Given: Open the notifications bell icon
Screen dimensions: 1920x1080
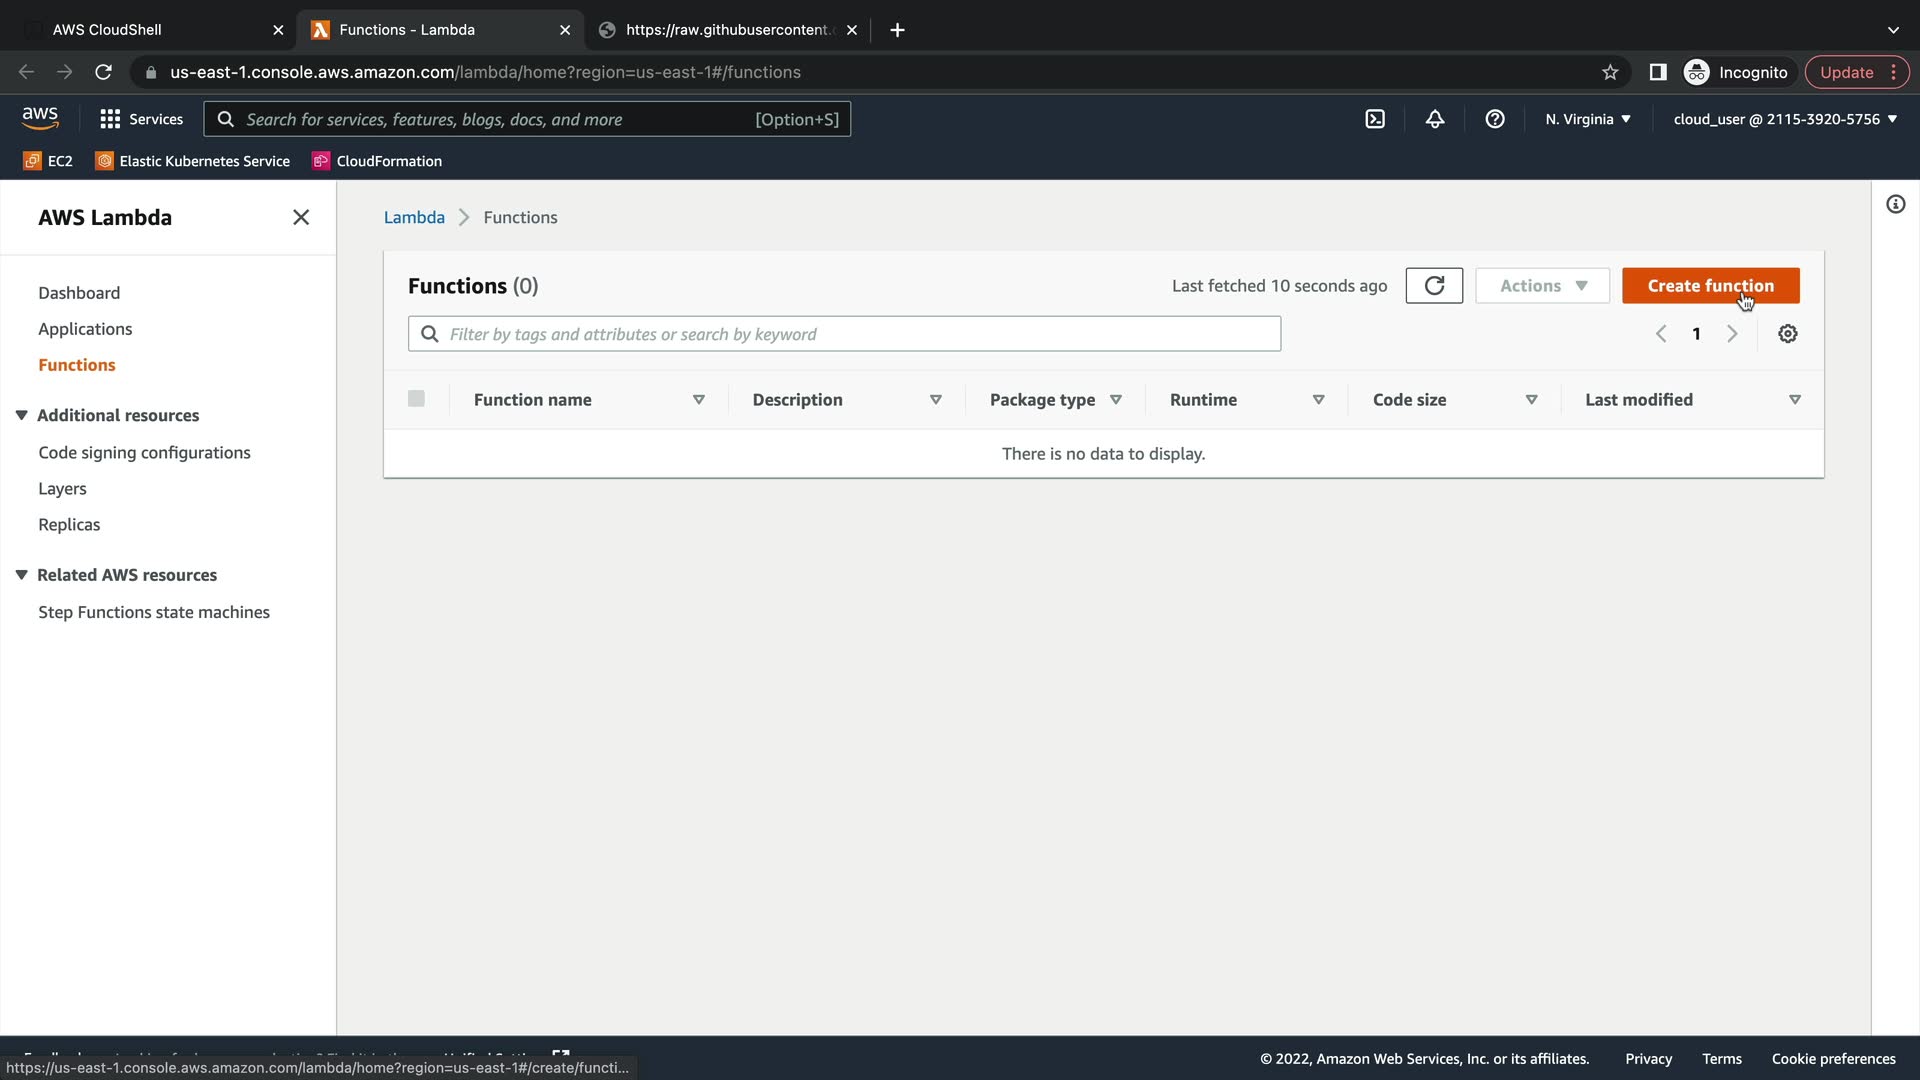Looking at the screenshot, I should coord(1435,119).
